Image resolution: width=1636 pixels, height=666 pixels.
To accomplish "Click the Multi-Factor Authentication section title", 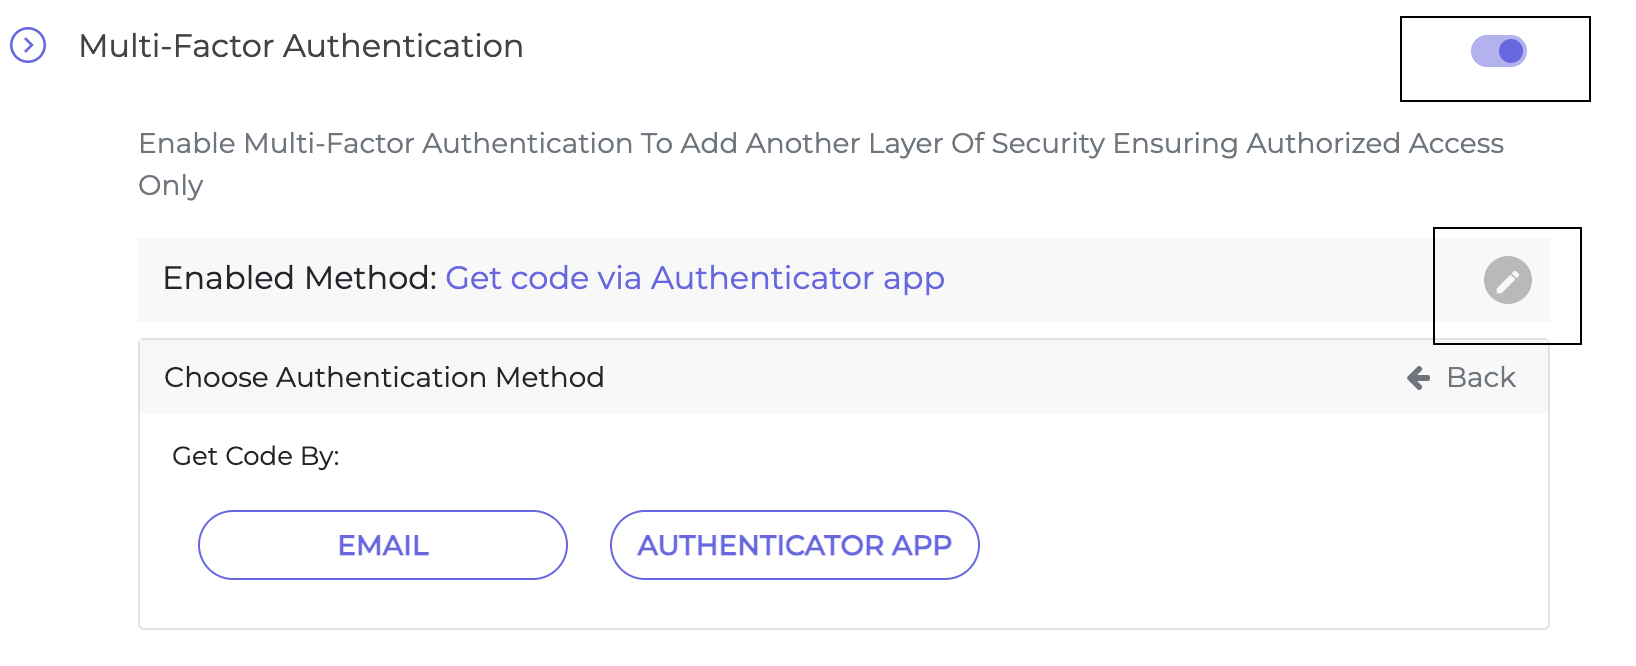I will 301,46.
